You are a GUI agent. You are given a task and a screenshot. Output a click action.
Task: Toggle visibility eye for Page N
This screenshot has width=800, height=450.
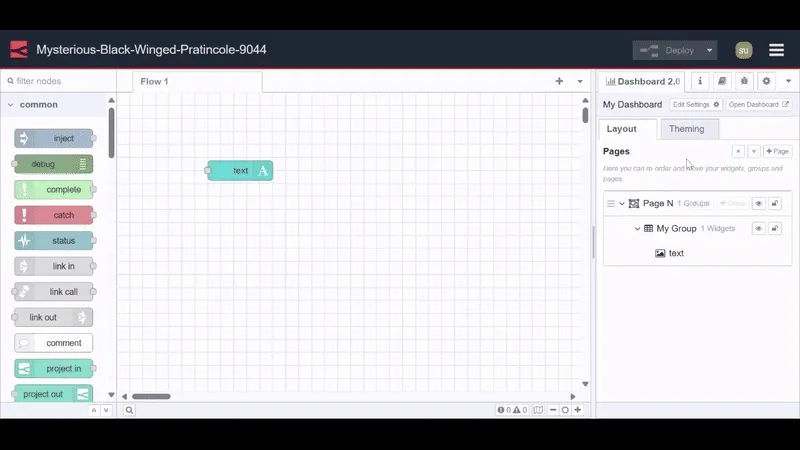coord(759,203)
